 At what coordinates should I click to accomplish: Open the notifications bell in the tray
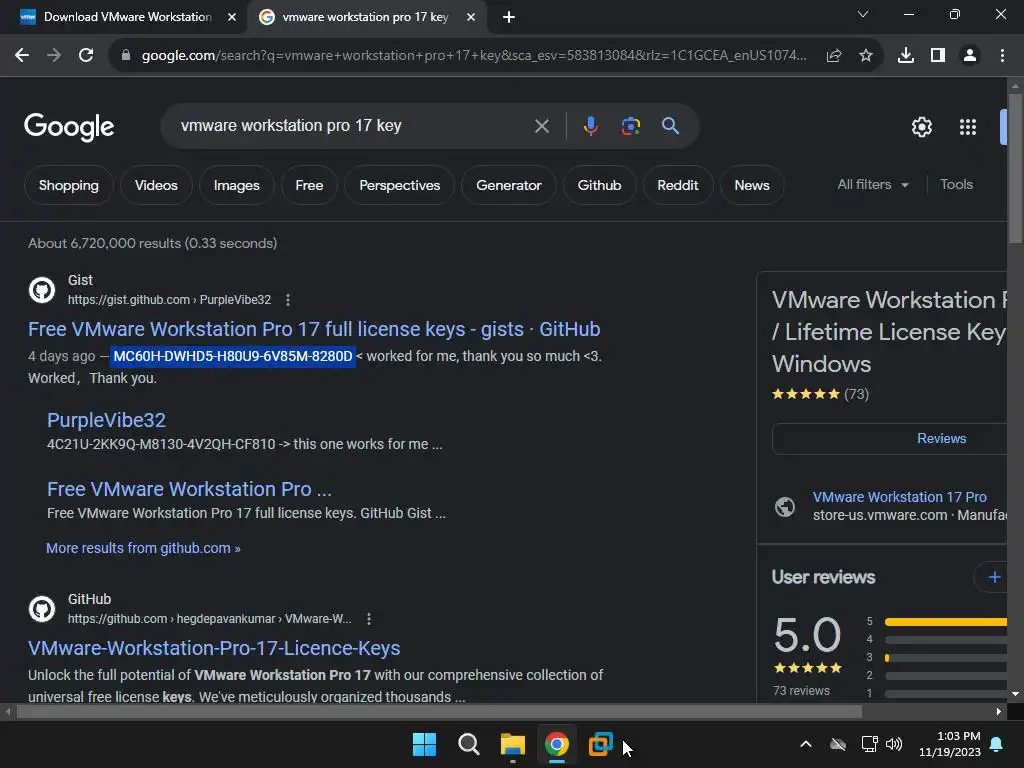[997, 744]
